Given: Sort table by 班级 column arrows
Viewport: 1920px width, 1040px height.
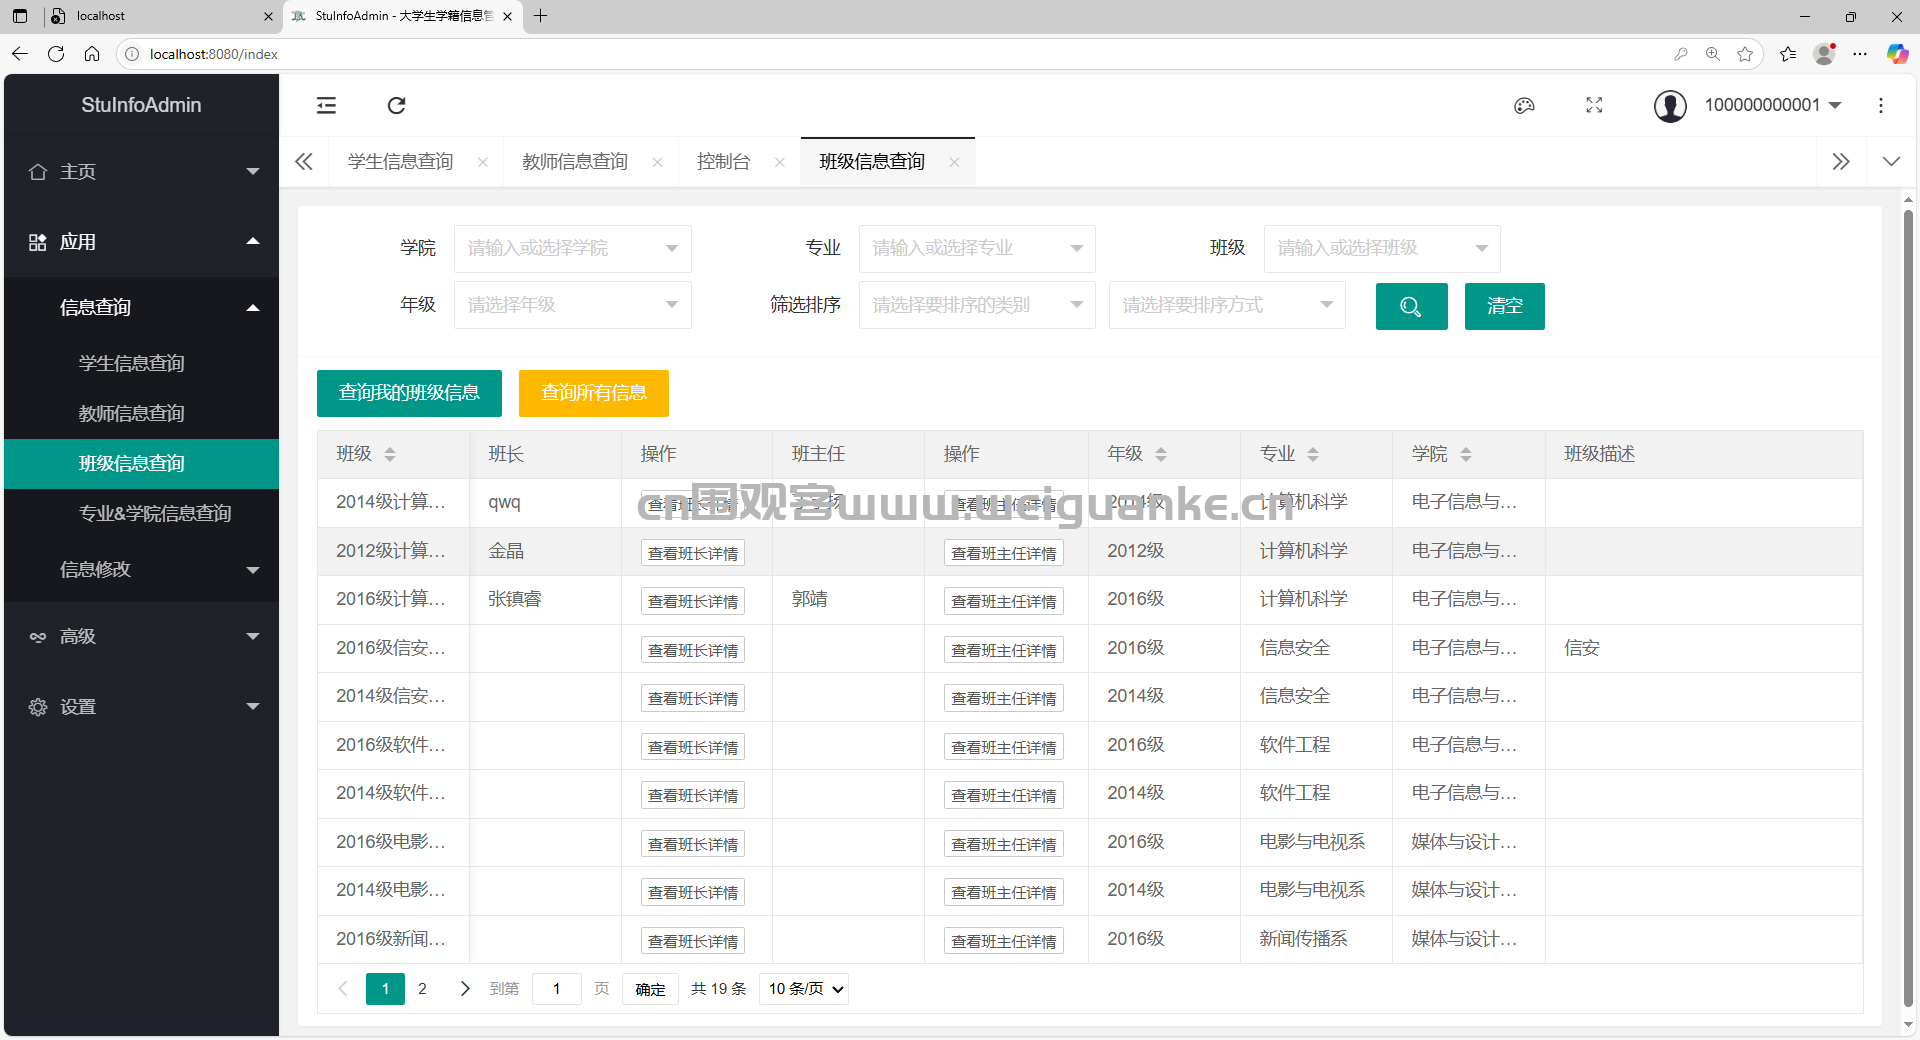Looking at the screenshot, I should point(390,454).
